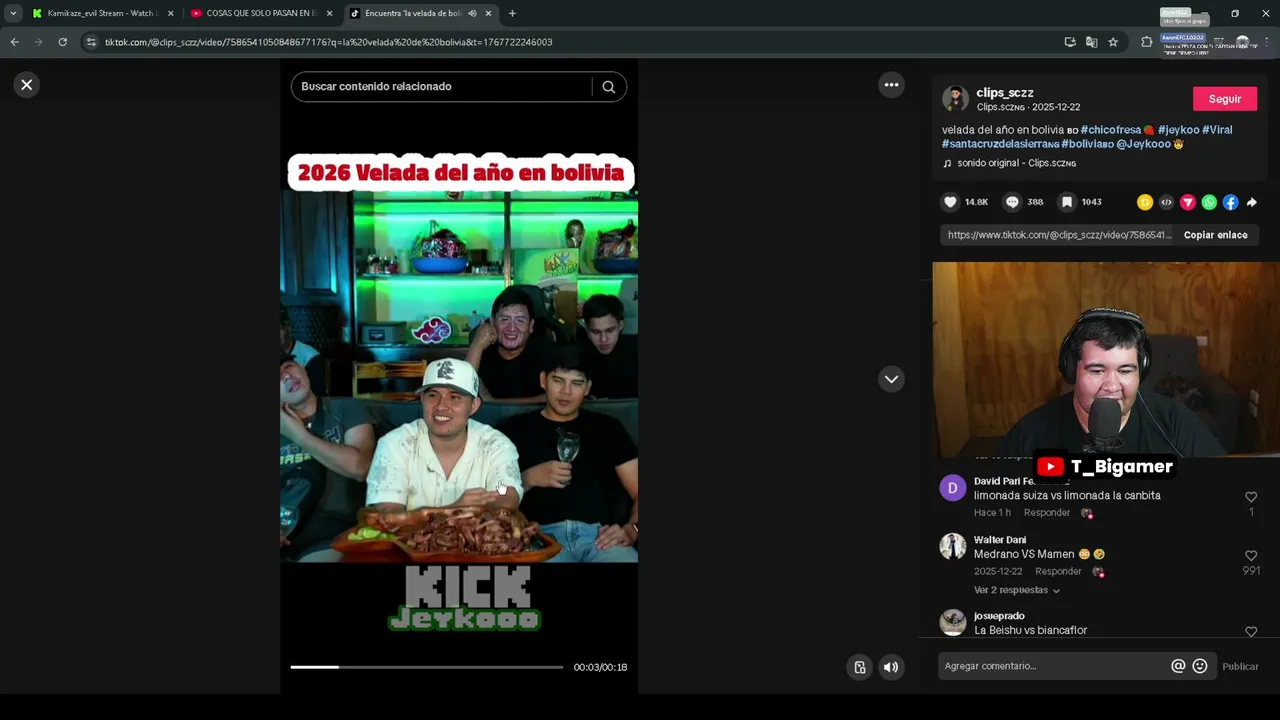Screen dimensions: 1280x720
Task: Open more share options arrow
Action: coord(1251,202)
